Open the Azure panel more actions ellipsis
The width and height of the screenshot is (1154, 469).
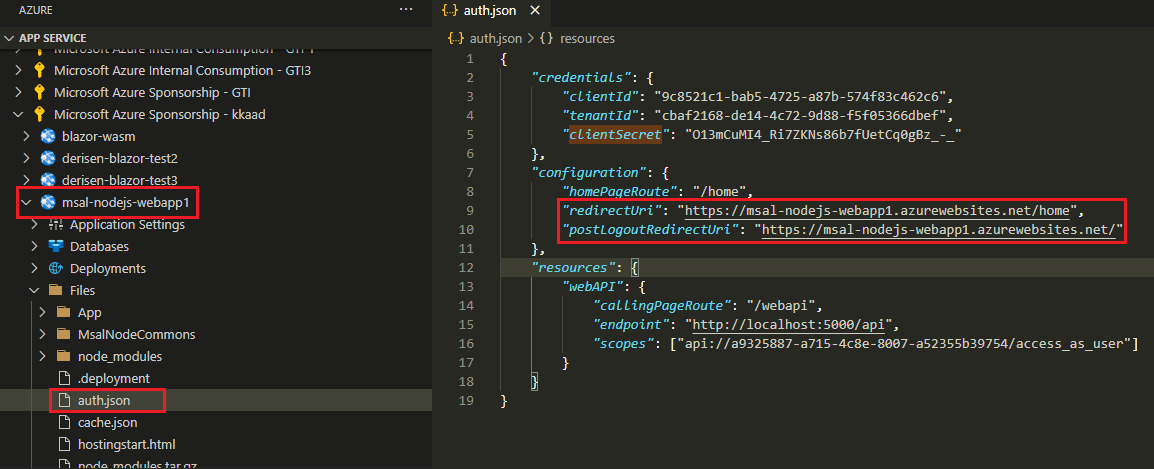coord(406,10)
